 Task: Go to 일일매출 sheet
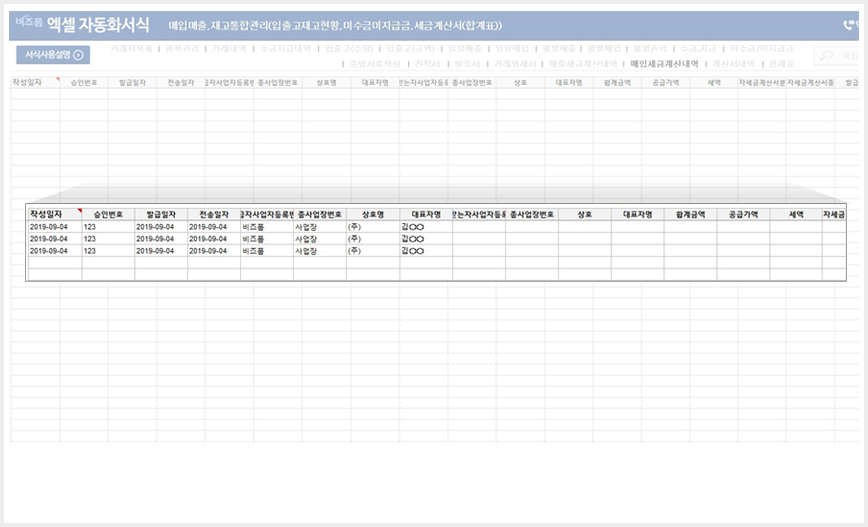[464, 49]
